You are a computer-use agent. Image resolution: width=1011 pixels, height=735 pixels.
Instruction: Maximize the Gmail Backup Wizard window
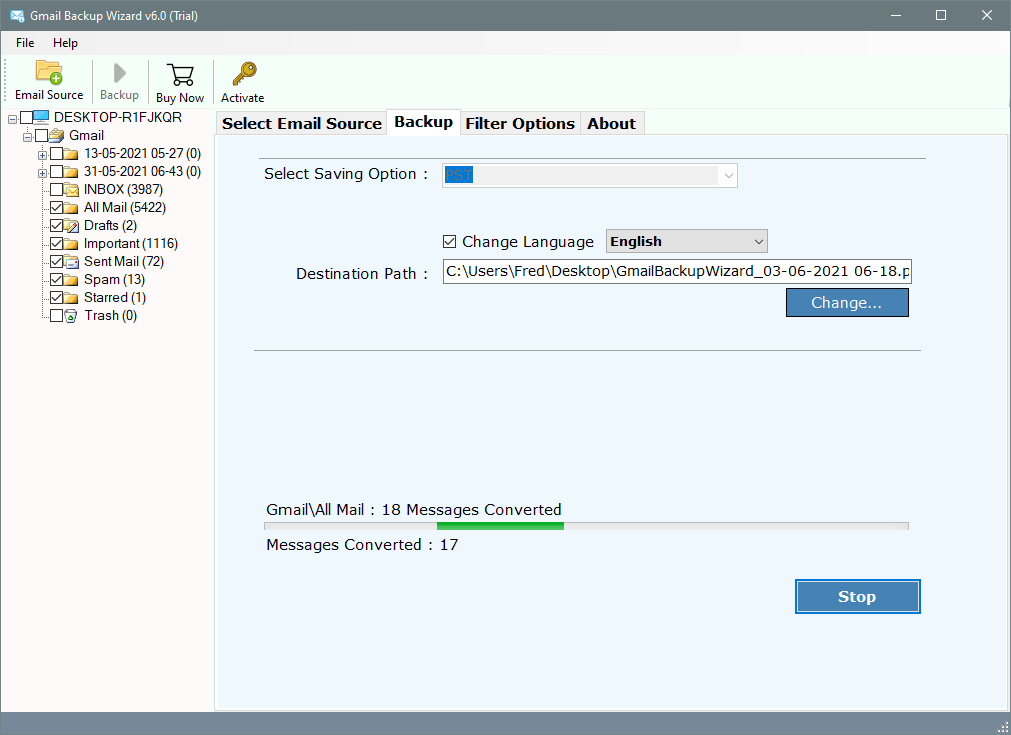941,15
